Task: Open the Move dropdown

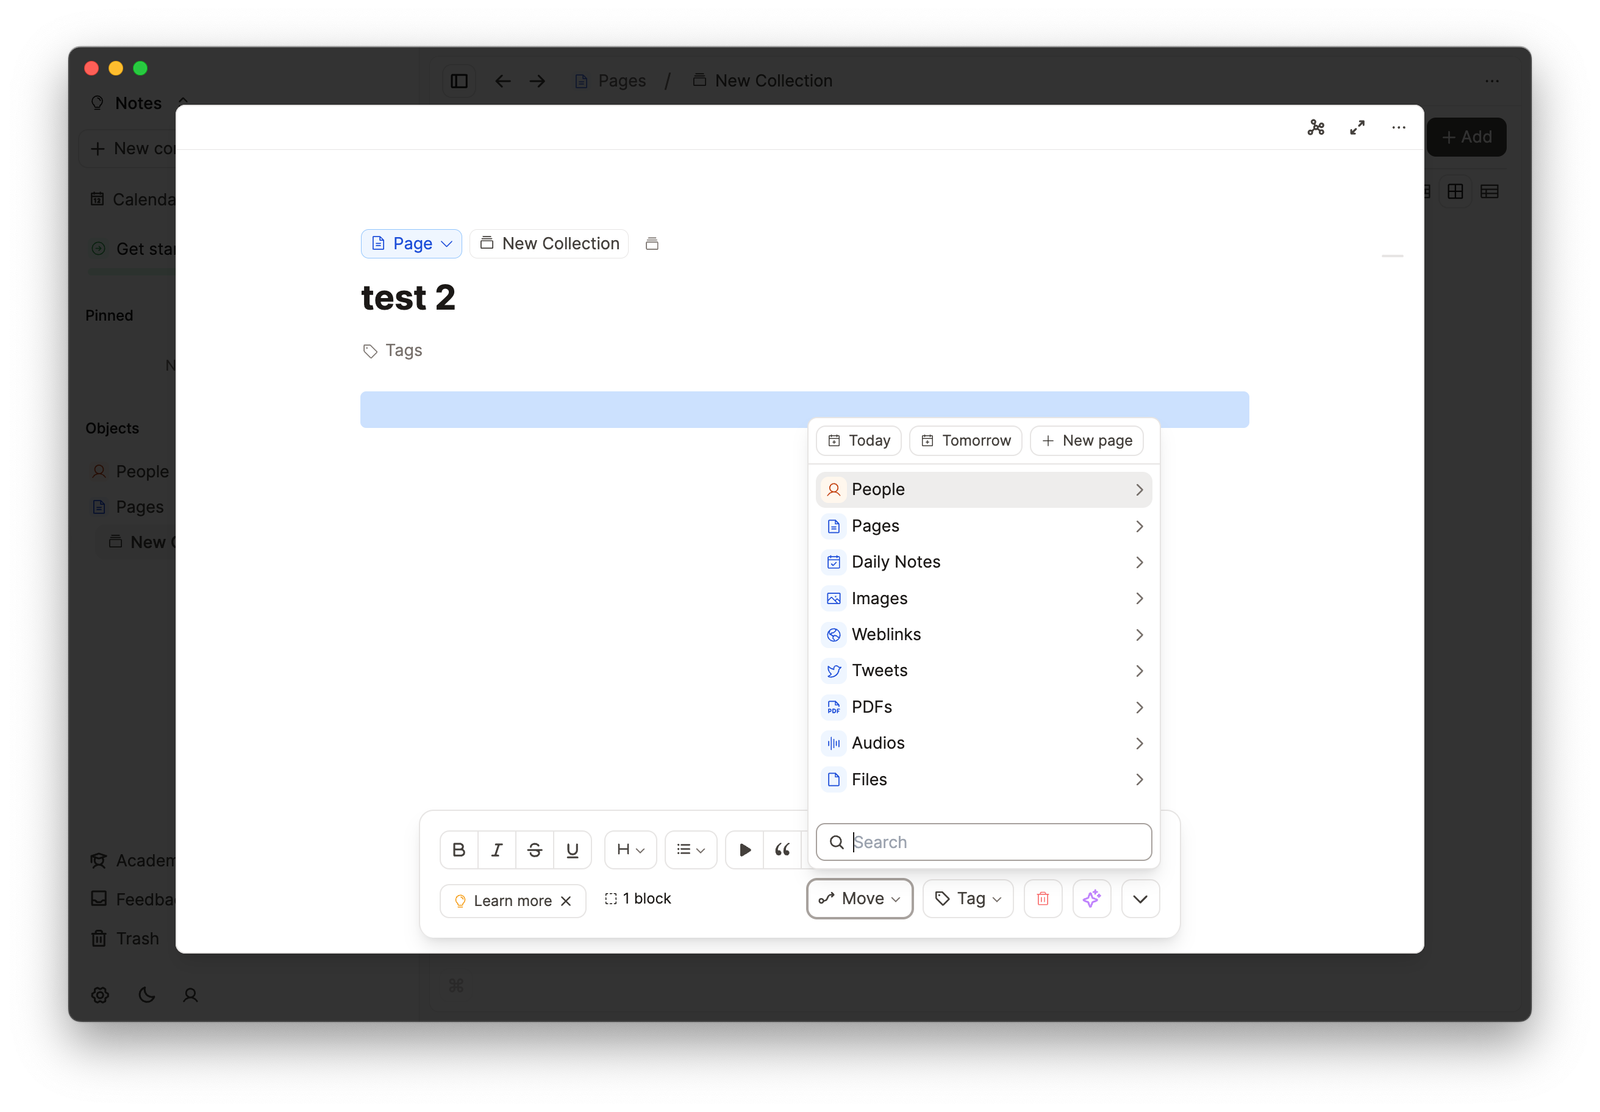Action: click(x=860, y=899)
